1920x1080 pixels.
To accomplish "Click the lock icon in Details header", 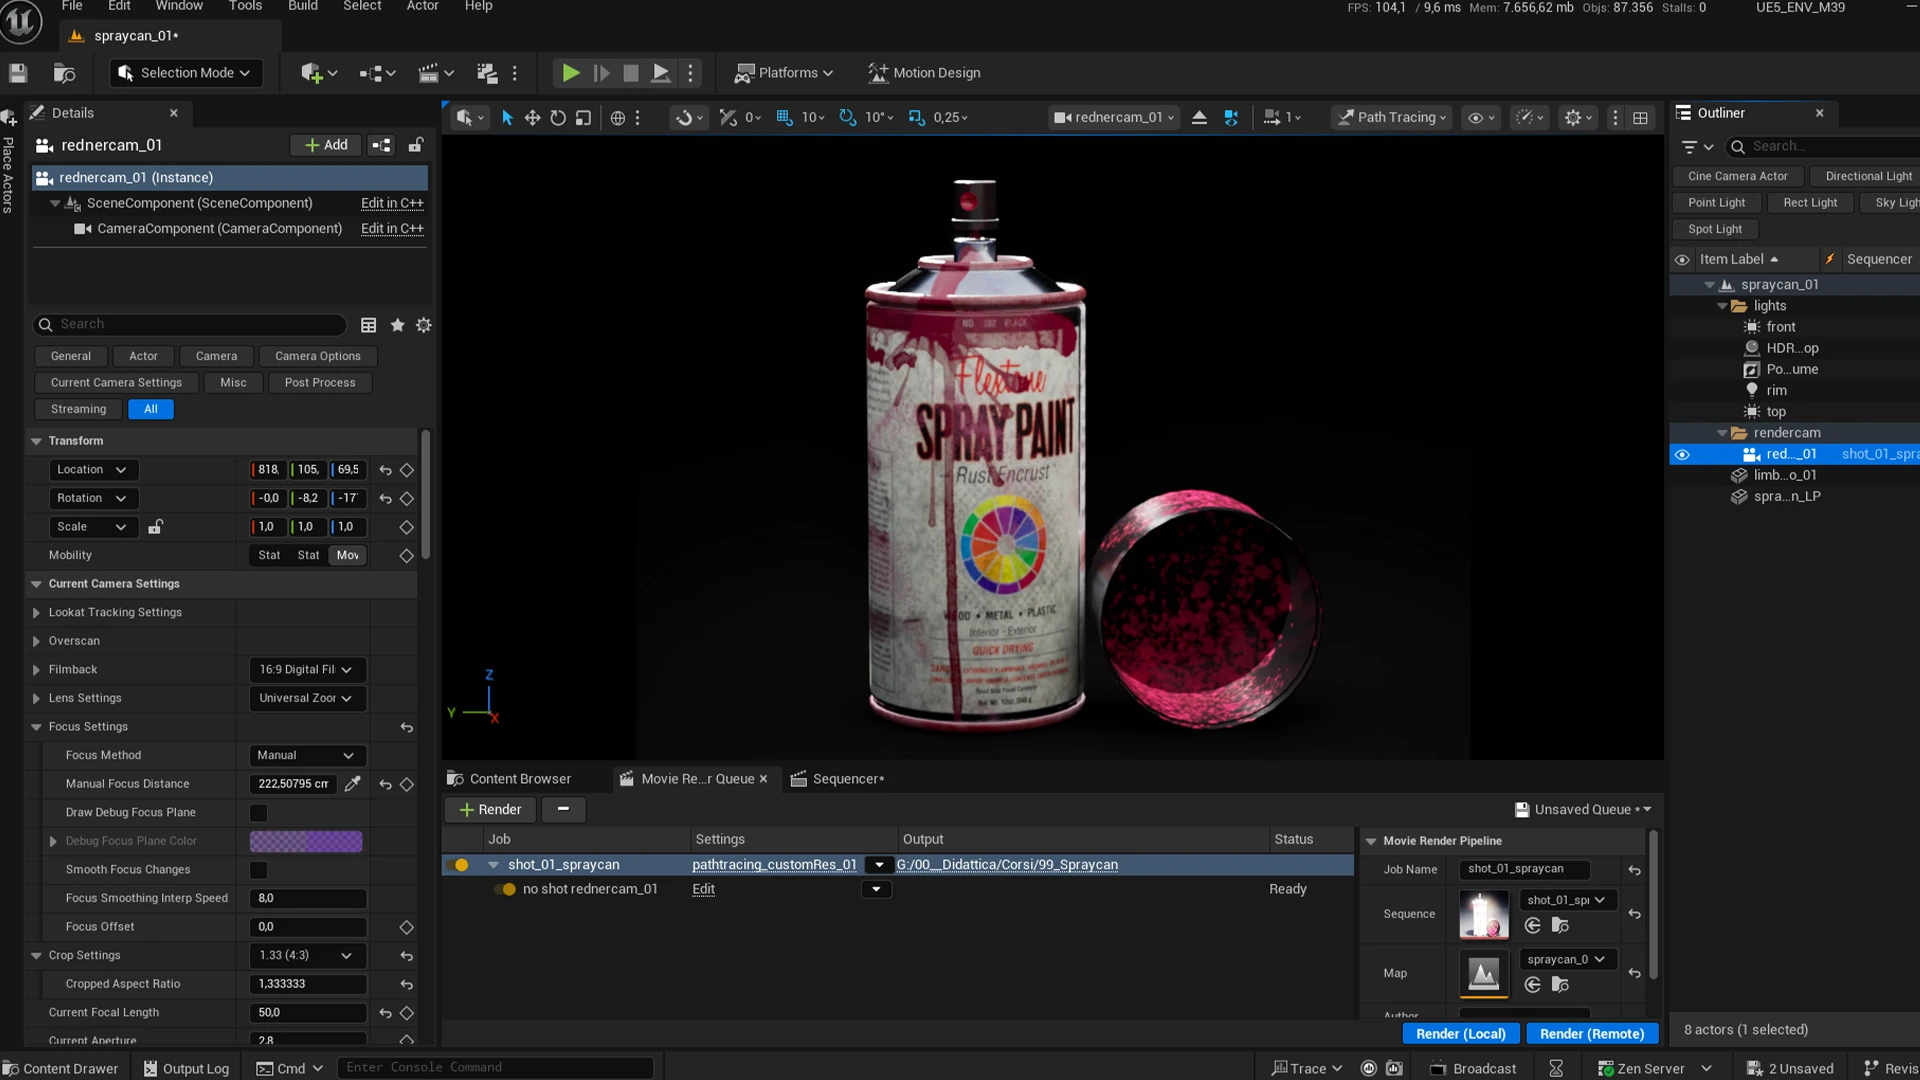I will (416, 146).
